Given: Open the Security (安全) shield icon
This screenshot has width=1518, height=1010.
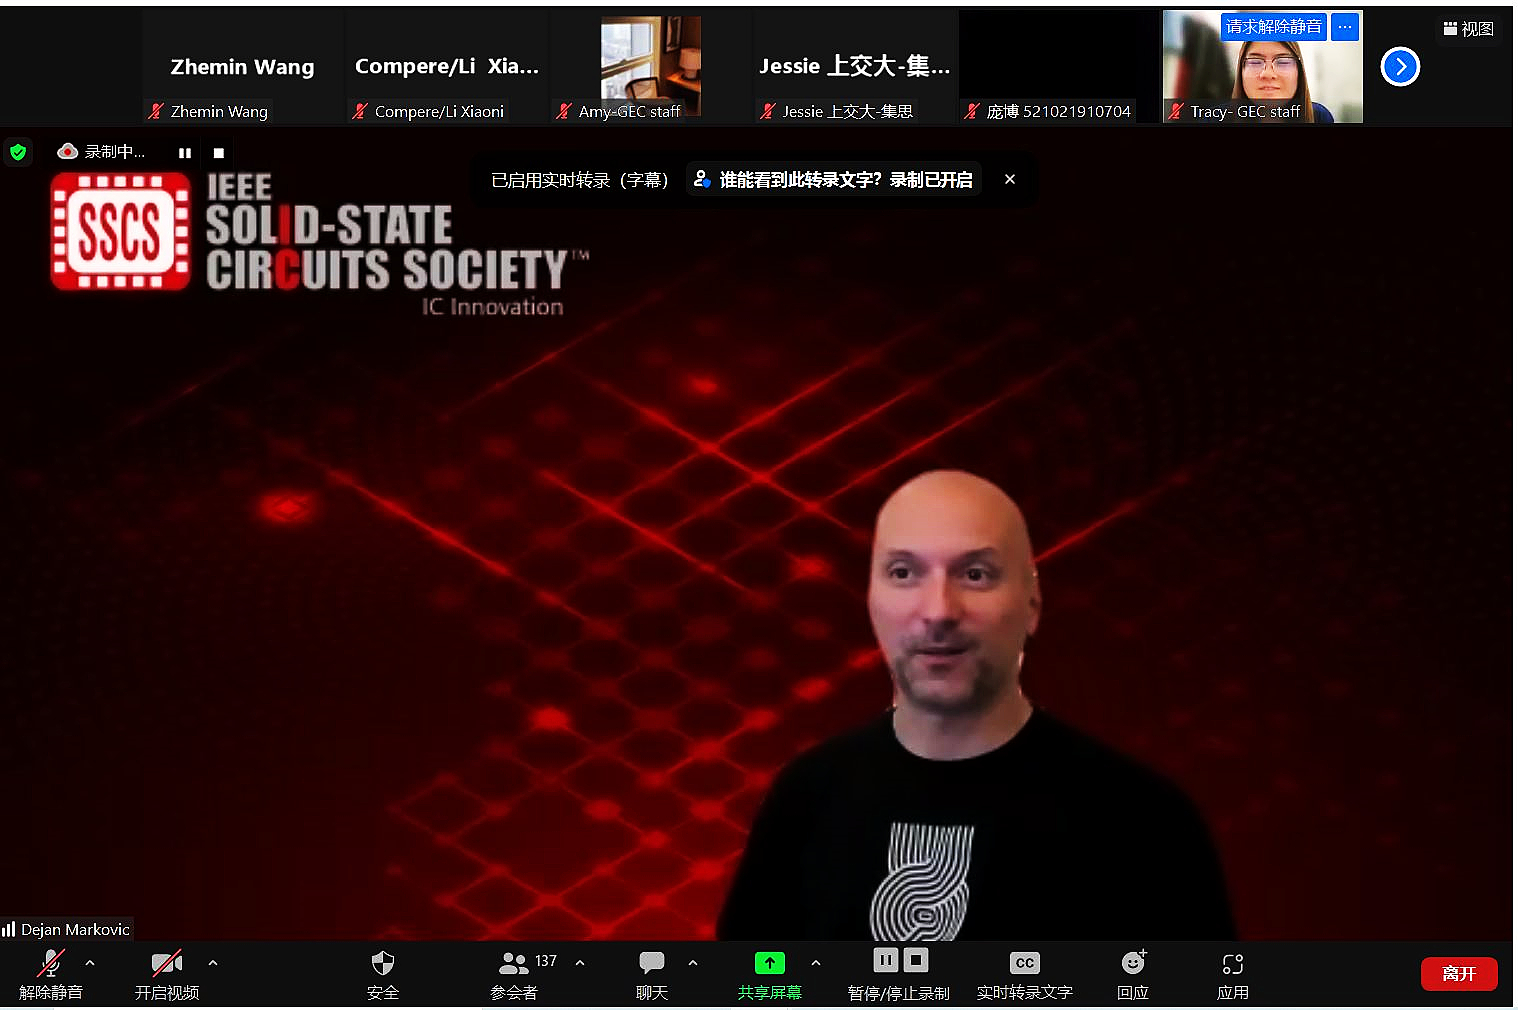Looking at the screenshot, I should [x=382, y=963].
